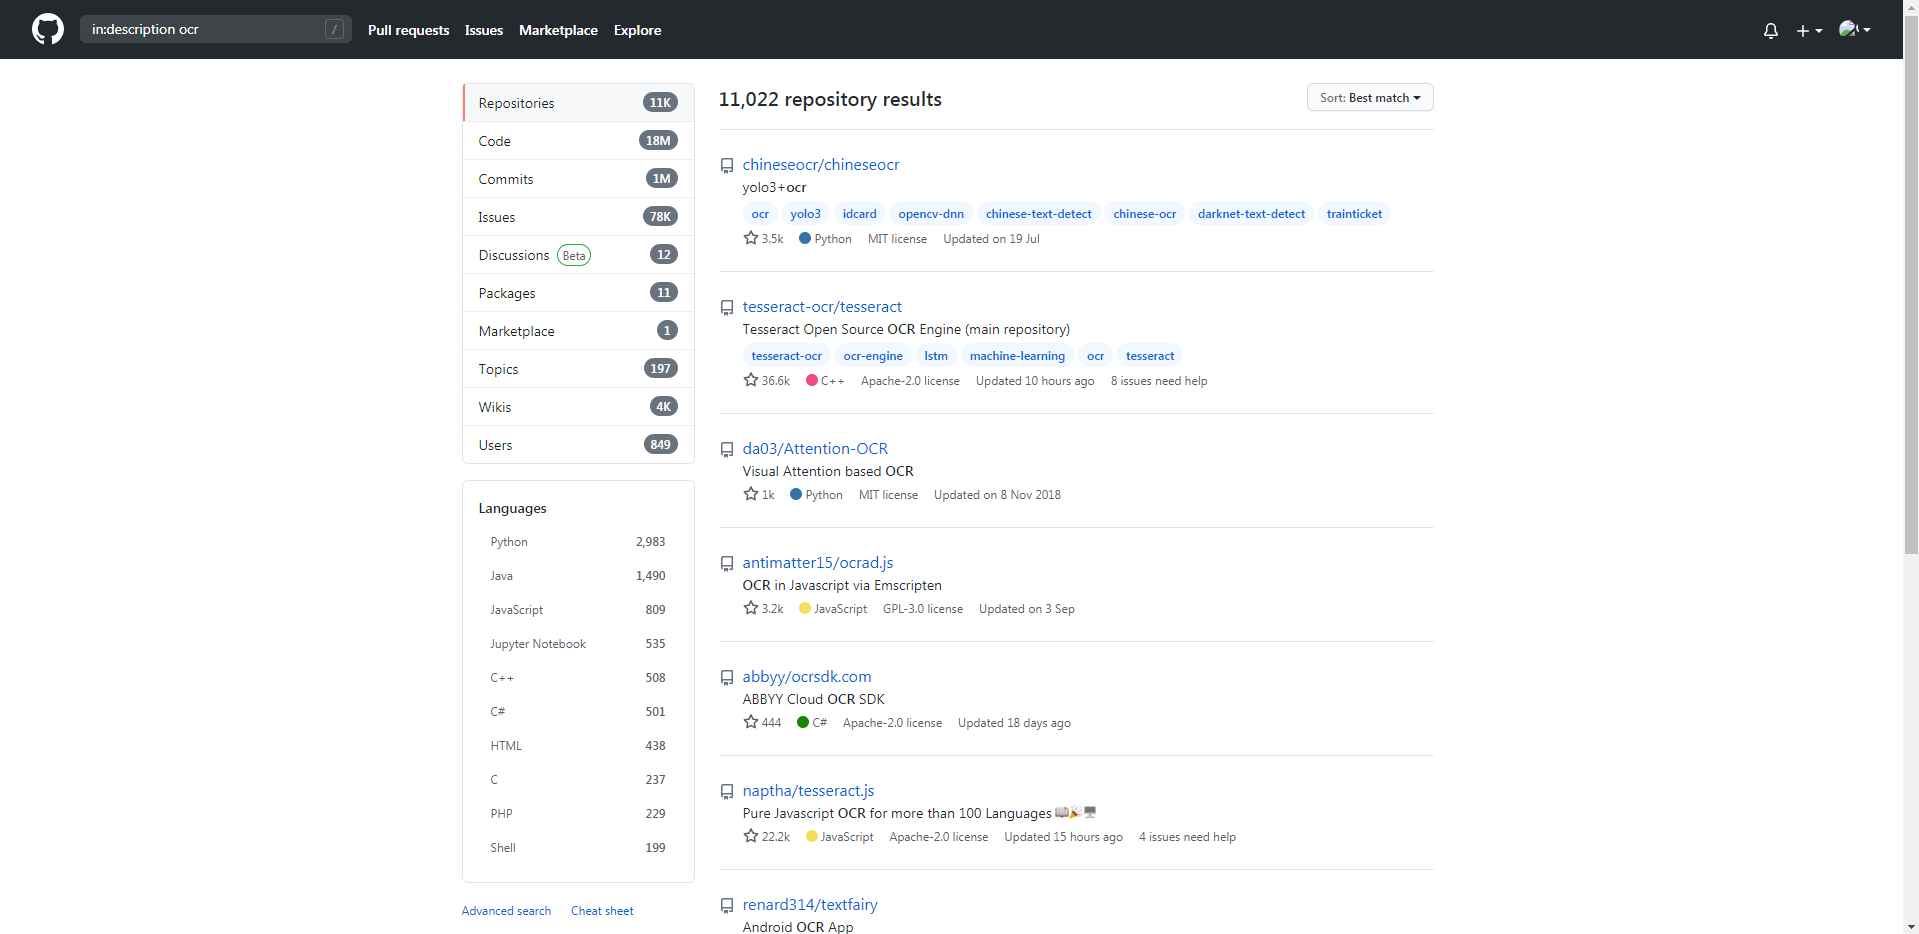Open the tesseract-ocr/tesseract repository
Screen dimensions: 1919x934
(822, 307)
